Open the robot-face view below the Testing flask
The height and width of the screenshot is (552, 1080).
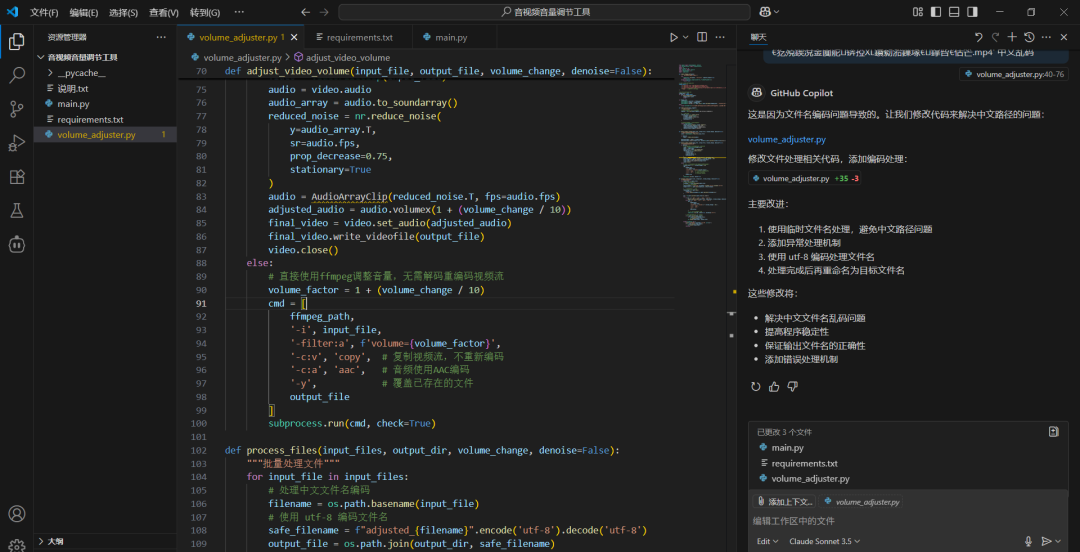tap(17, 243)
